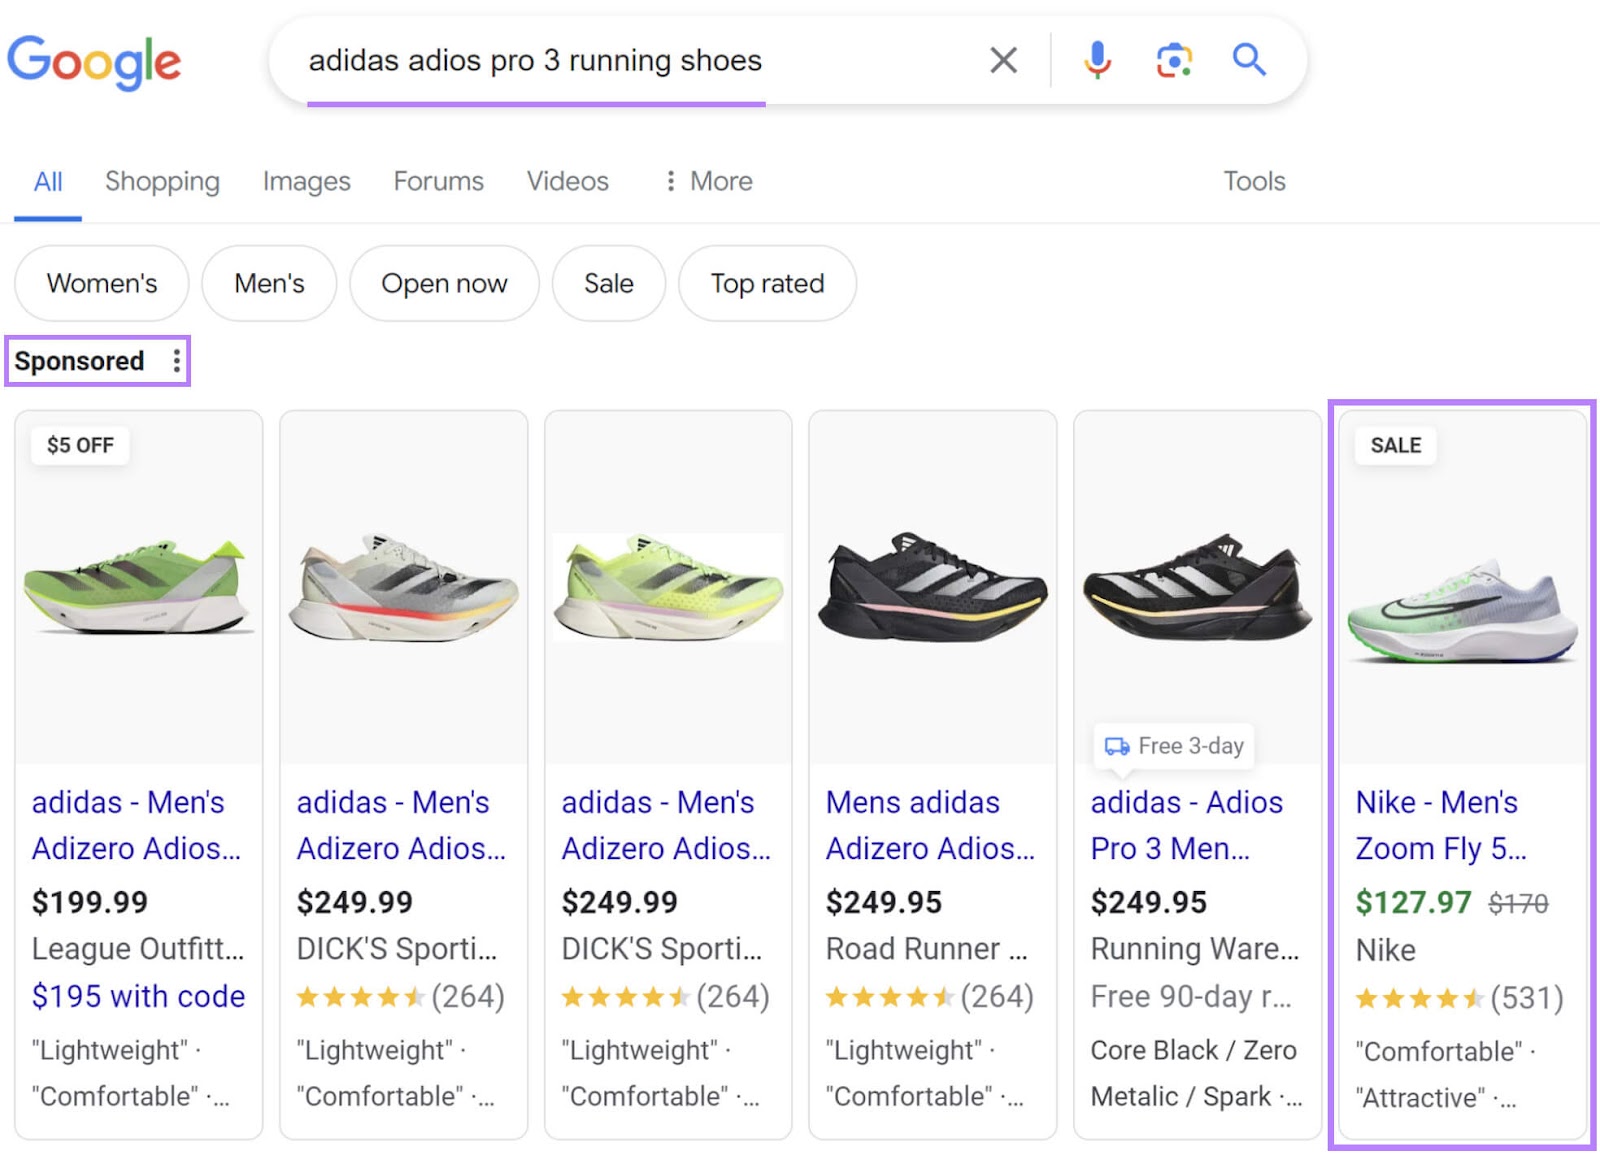
Task: Open the Sponsored three-dot options menu
Action: (x=176, y=360)
